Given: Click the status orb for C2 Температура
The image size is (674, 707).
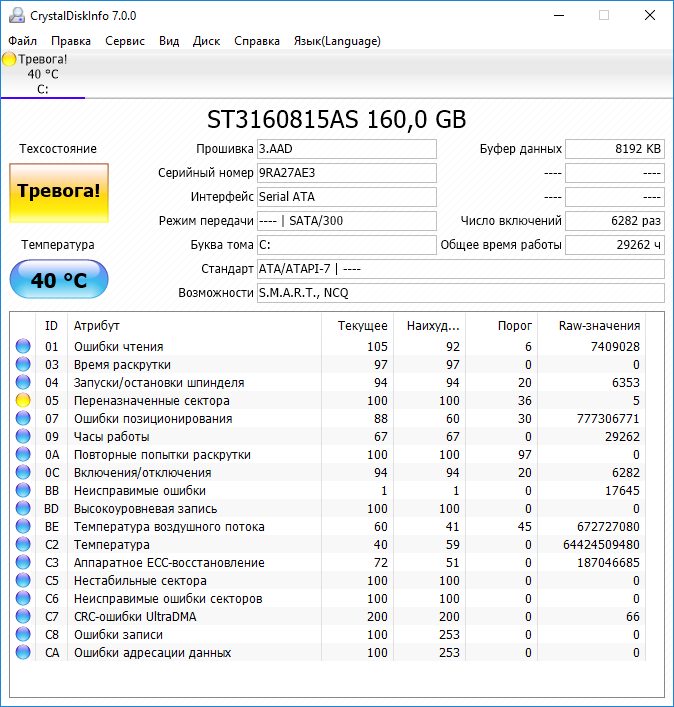Looking at the screenshot, I should 23,544.
